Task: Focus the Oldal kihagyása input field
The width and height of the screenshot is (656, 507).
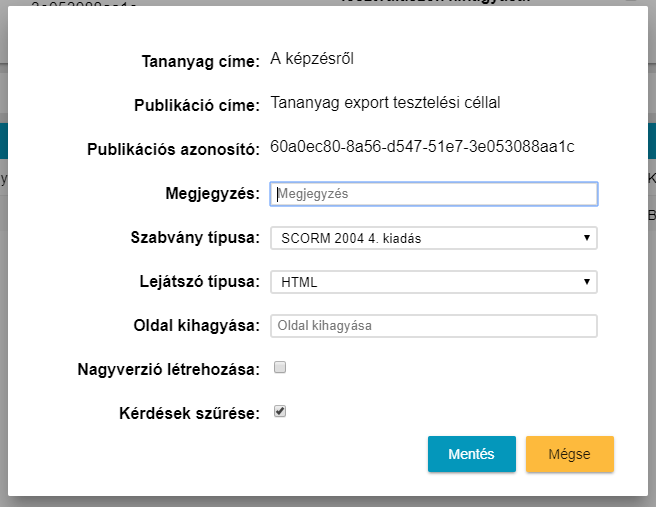Action: pos(434,326)
